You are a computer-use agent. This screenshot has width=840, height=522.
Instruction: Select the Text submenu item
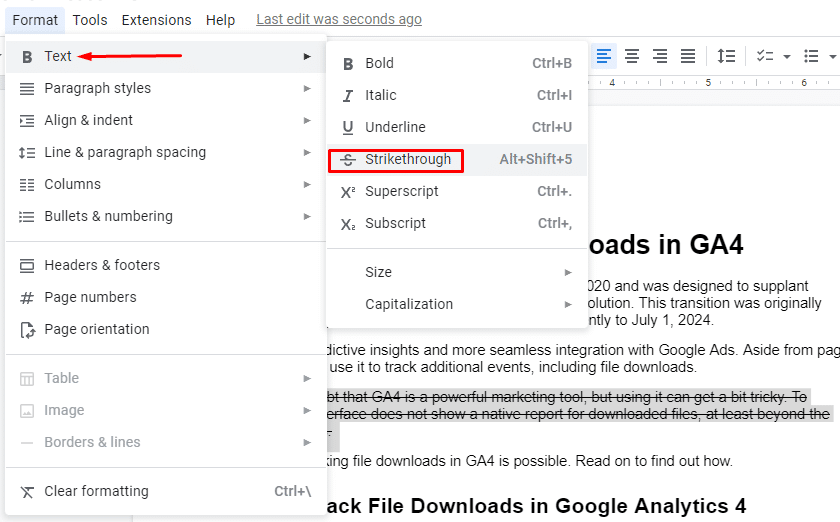pos(166,56)
